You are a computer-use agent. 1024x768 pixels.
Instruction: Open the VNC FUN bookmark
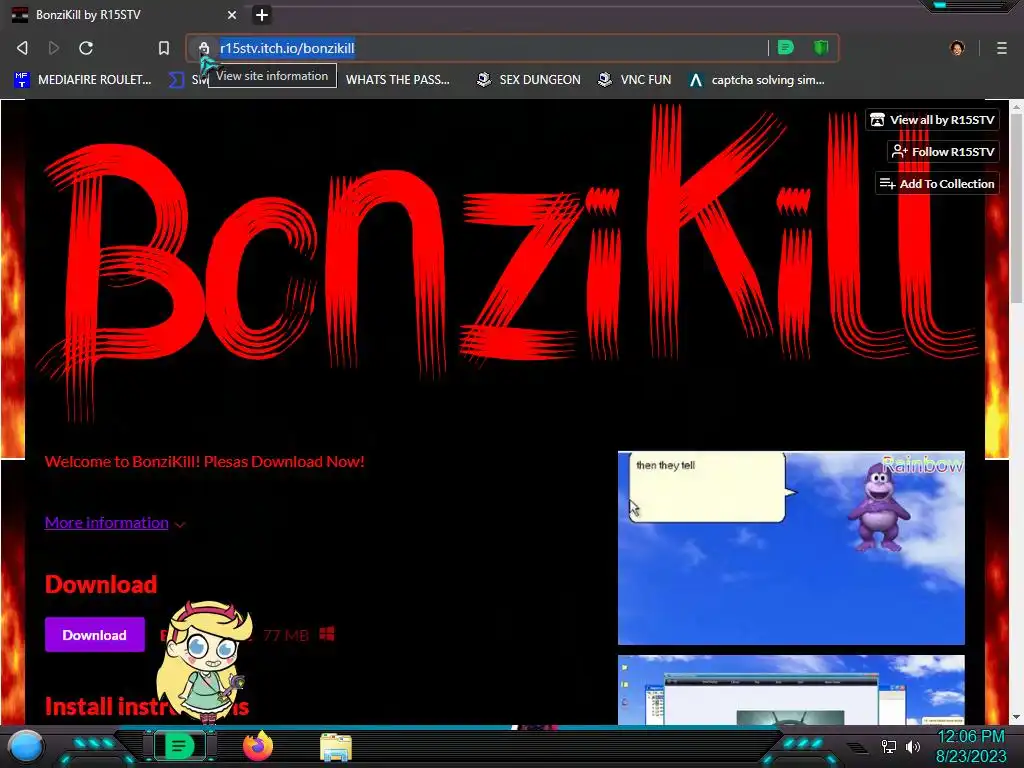[x=635, y=80]
